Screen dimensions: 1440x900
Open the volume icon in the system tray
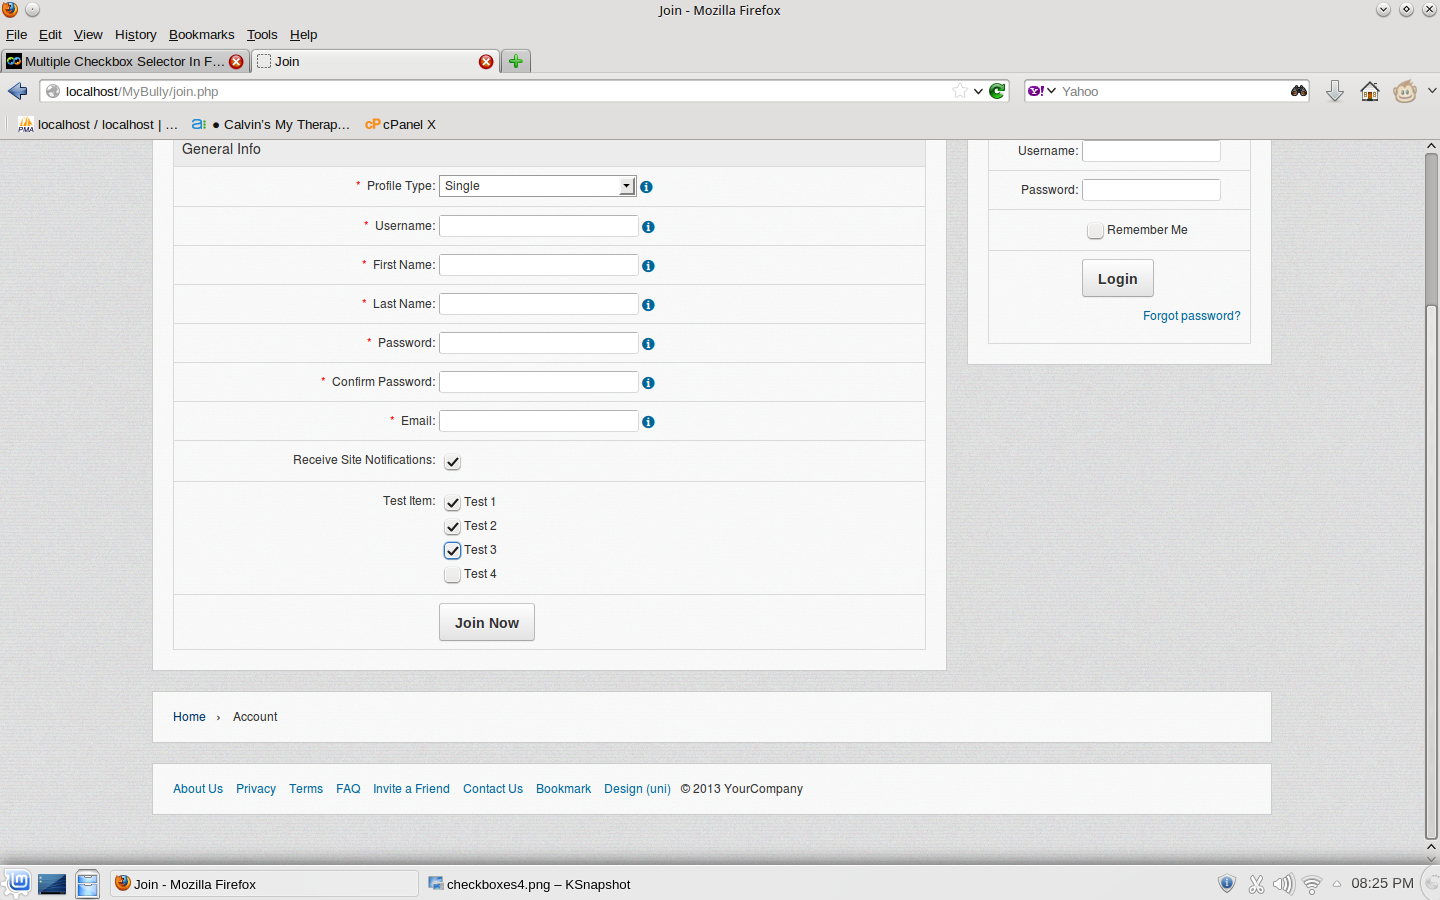1282,884
